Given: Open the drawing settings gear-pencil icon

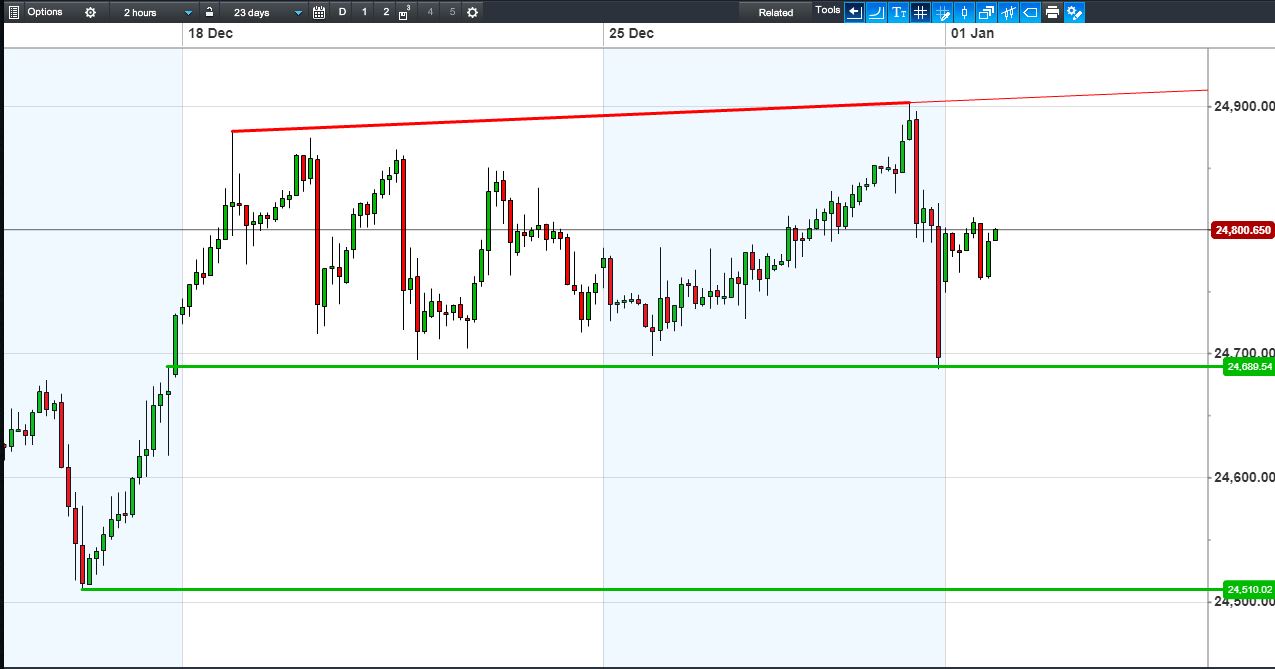Looking at the screenshot, I should point(1074,12).
